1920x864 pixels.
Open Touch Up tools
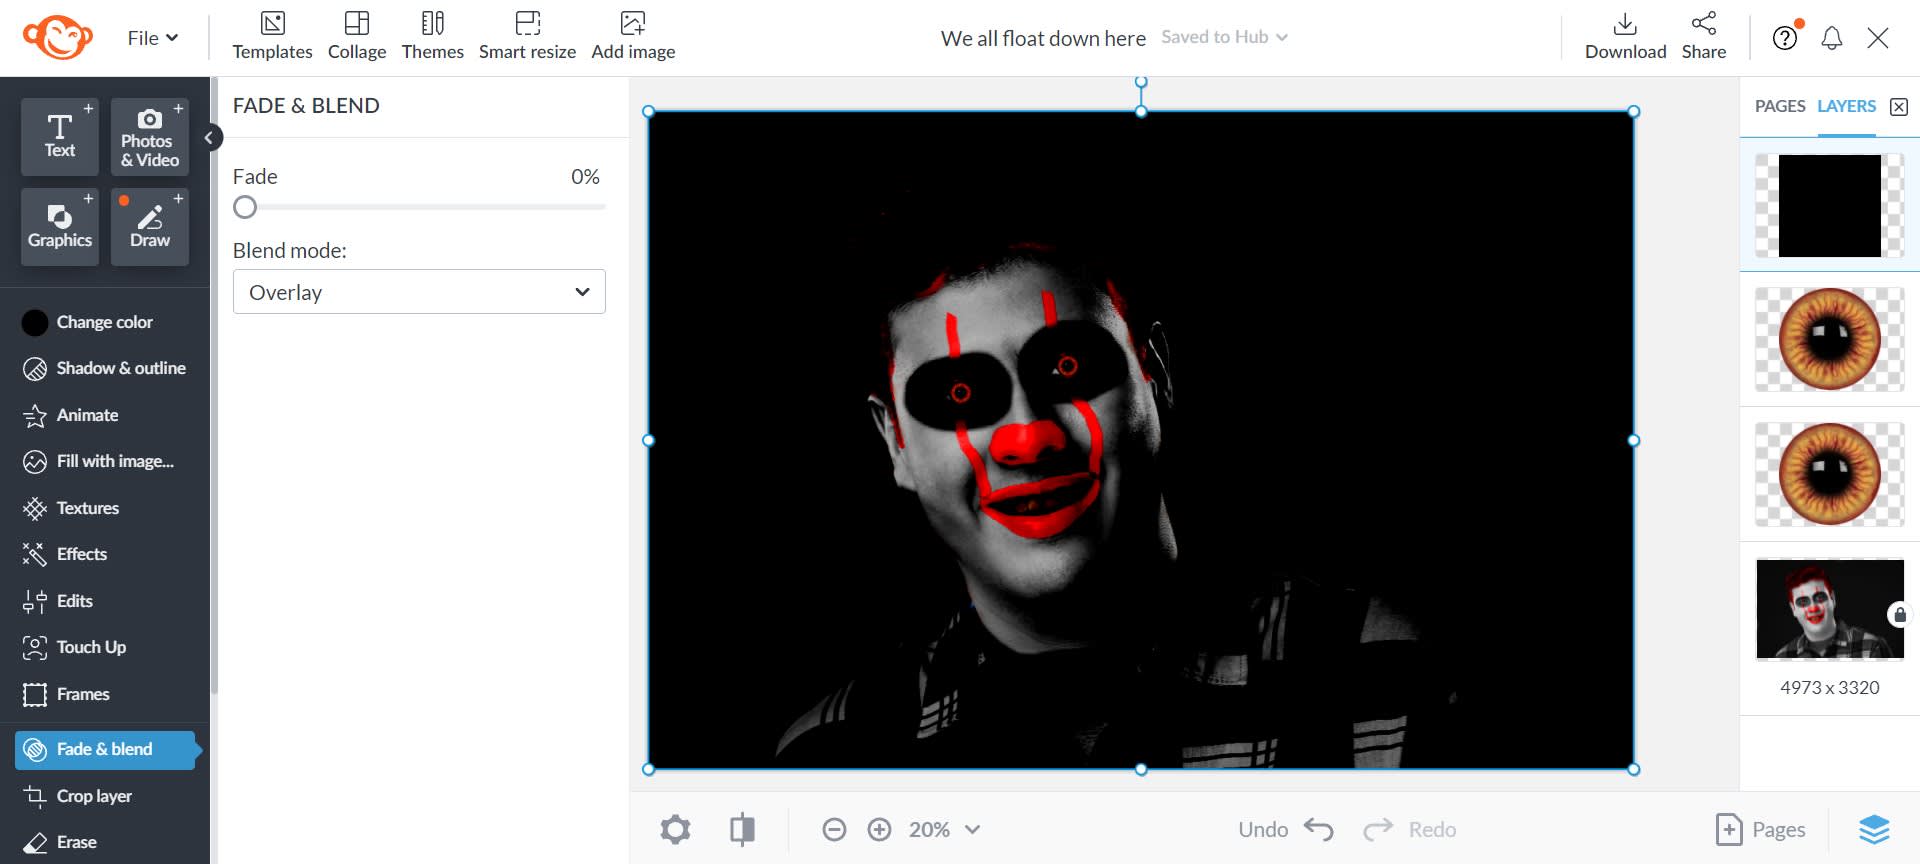click(74, 647)
